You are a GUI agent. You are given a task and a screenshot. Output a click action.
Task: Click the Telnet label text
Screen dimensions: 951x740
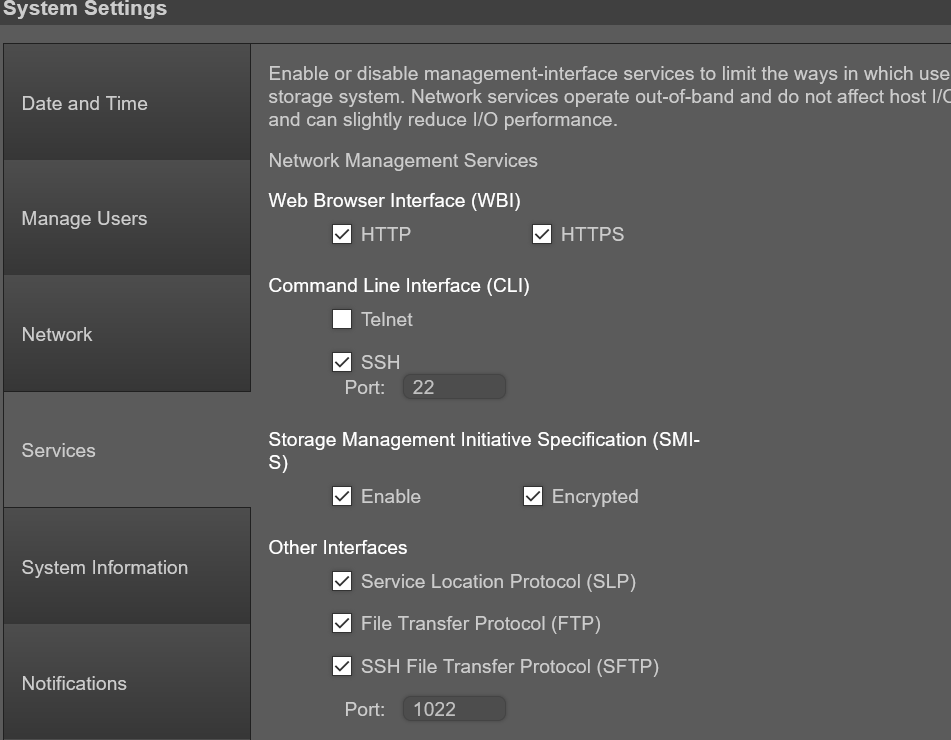(388, 319)
